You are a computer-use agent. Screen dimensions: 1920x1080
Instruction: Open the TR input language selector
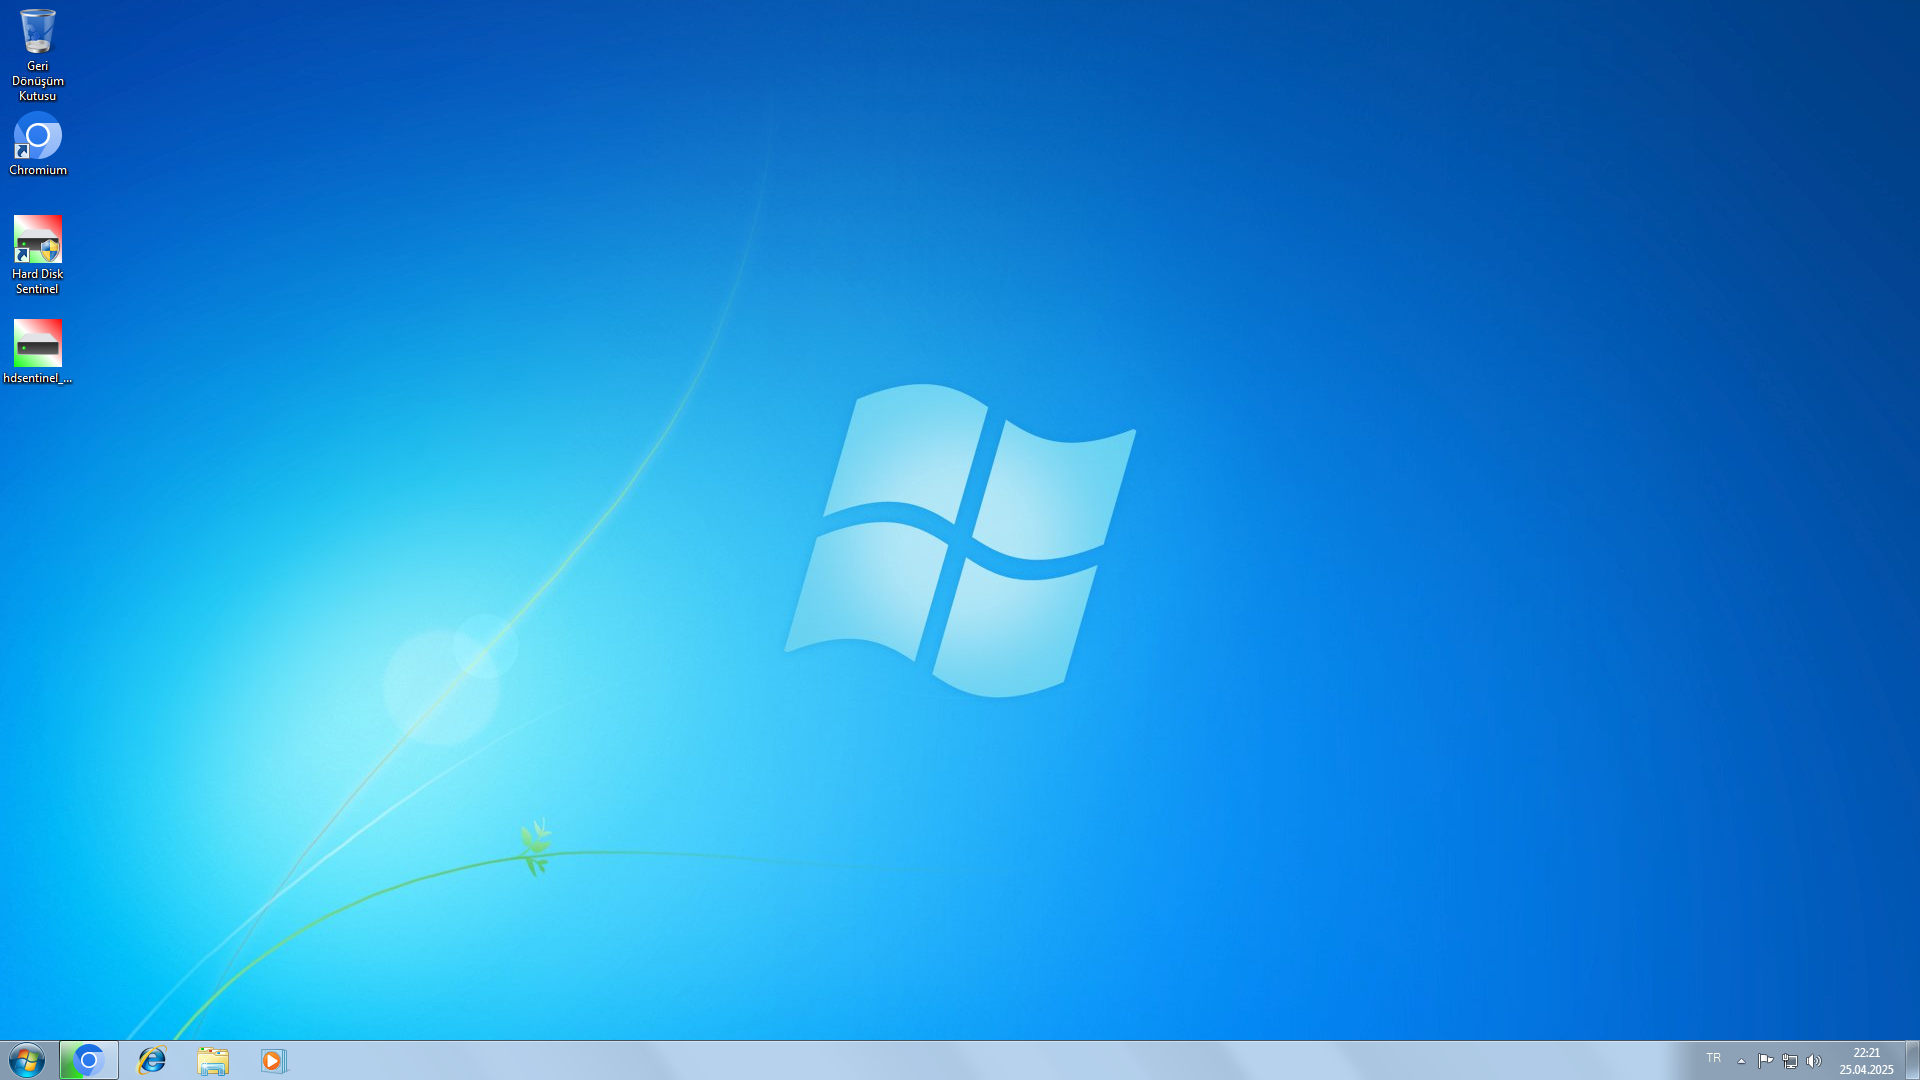[1713, 1058]
